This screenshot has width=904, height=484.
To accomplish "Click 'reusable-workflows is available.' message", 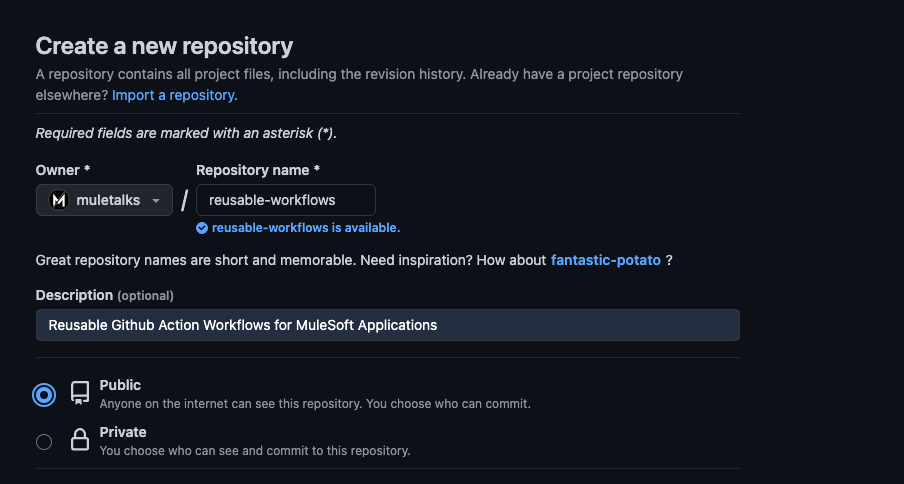I will [x=306, y=228].
